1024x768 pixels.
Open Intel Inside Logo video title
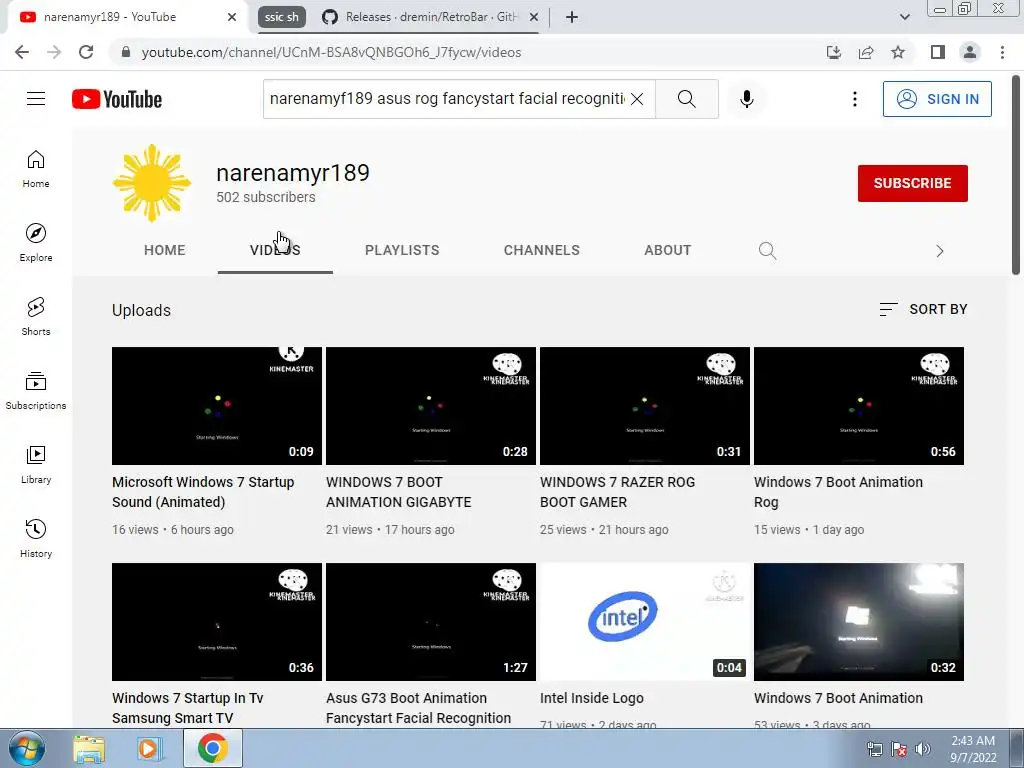point(592,698)
